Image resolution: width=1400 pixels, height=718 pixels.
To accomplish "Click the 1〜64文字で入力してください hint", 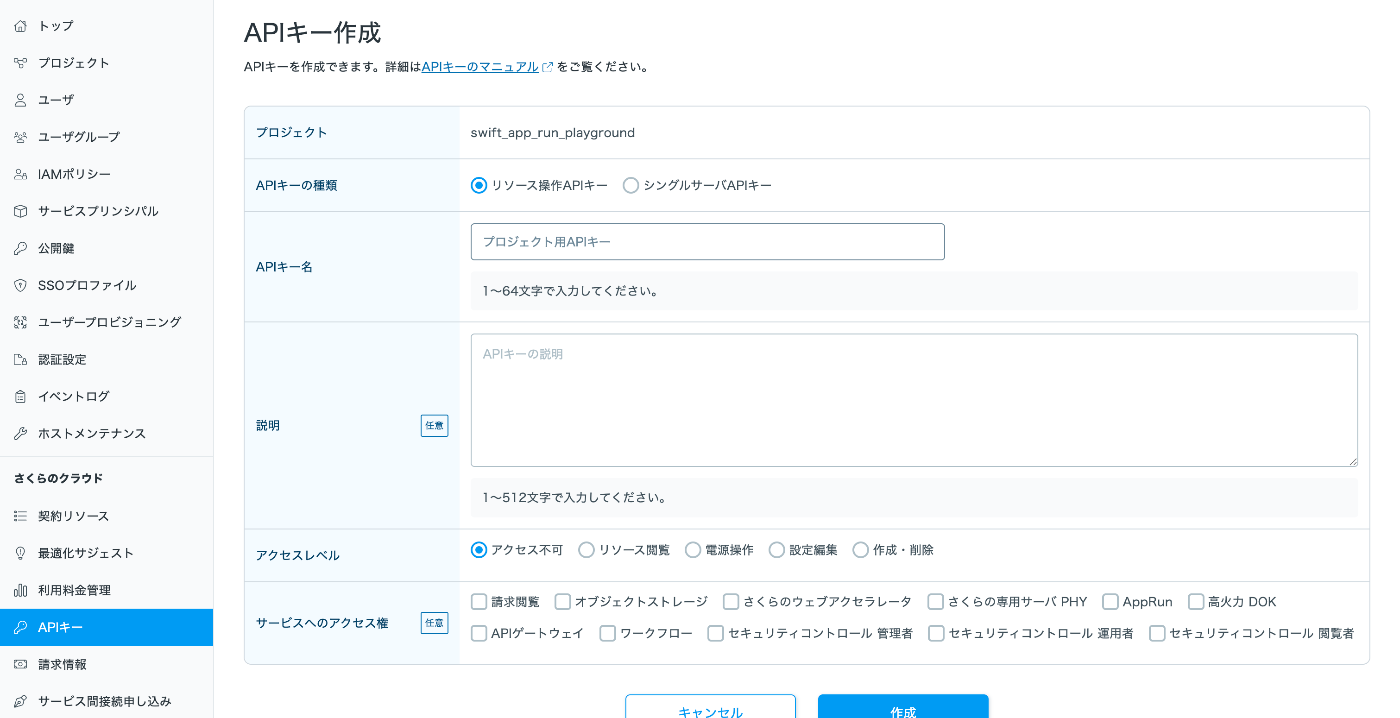I will tap(570, 292).
